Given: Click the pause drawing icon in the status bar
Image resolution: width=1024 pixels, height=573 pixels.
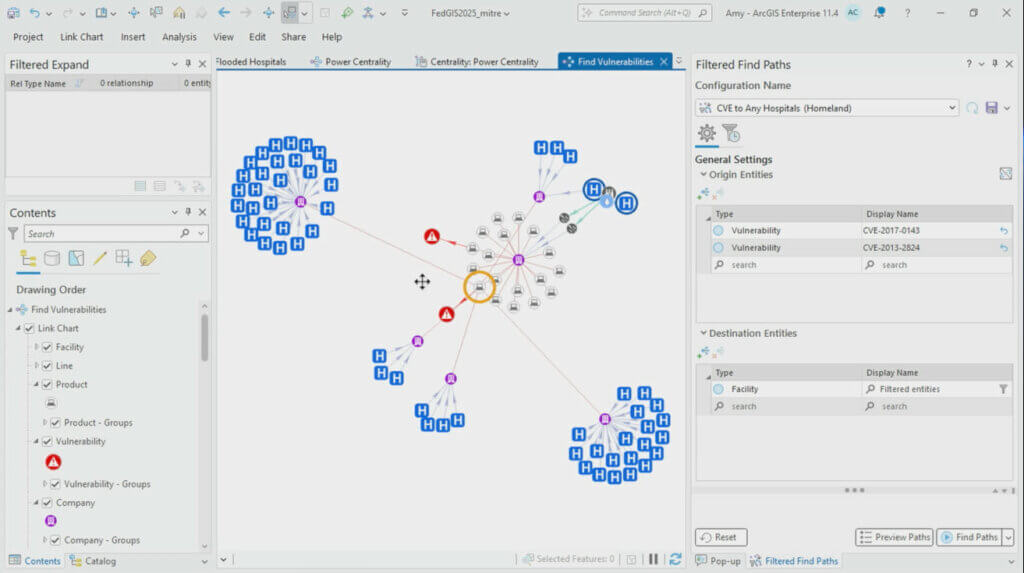Looking at the screenshot, I should tap(653, 559).
